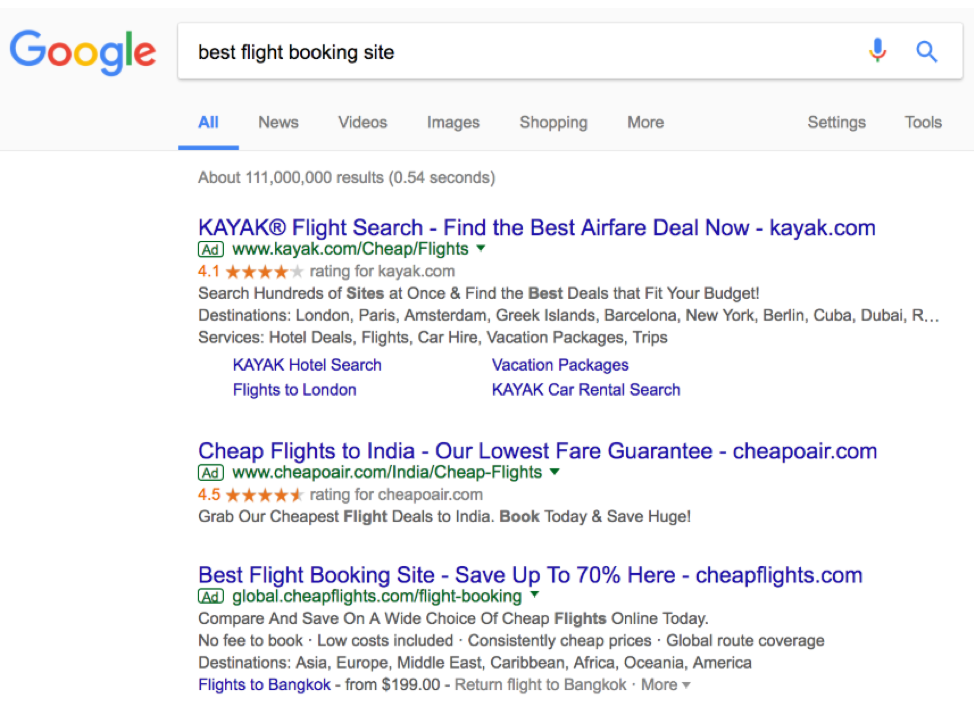Image resolution: width=974 pixels, height=722 pixels.
Task: Open the More search categories menu
Action: (x=645, y=122)
